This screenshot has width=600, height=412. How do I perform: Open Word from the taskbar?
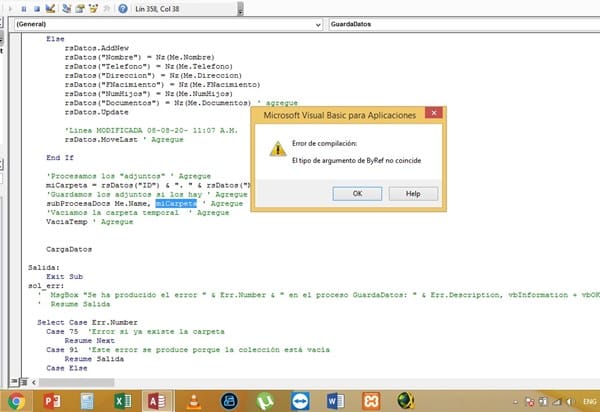pyautogui.click(x=333, y=400)
